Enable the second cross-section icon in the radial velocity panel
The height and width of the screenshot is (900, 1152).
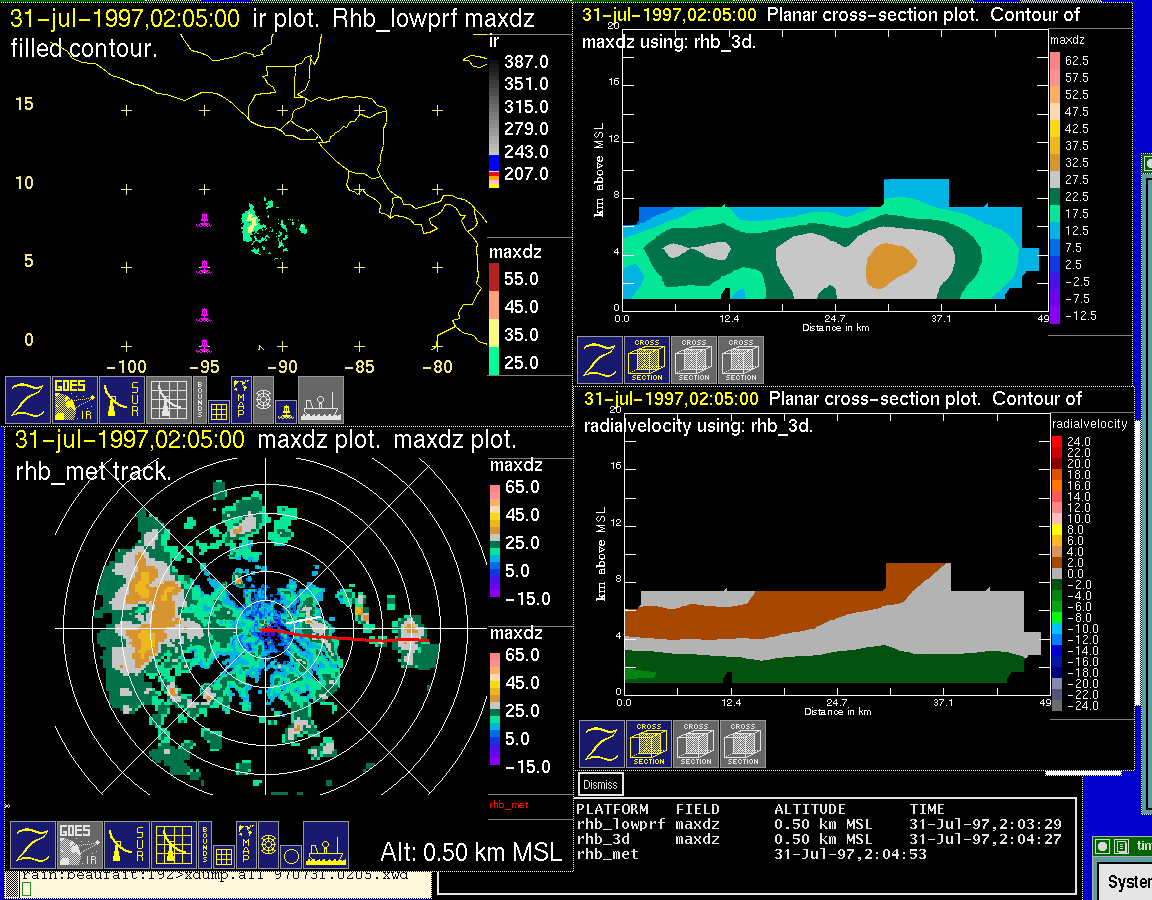click(696, 744)
